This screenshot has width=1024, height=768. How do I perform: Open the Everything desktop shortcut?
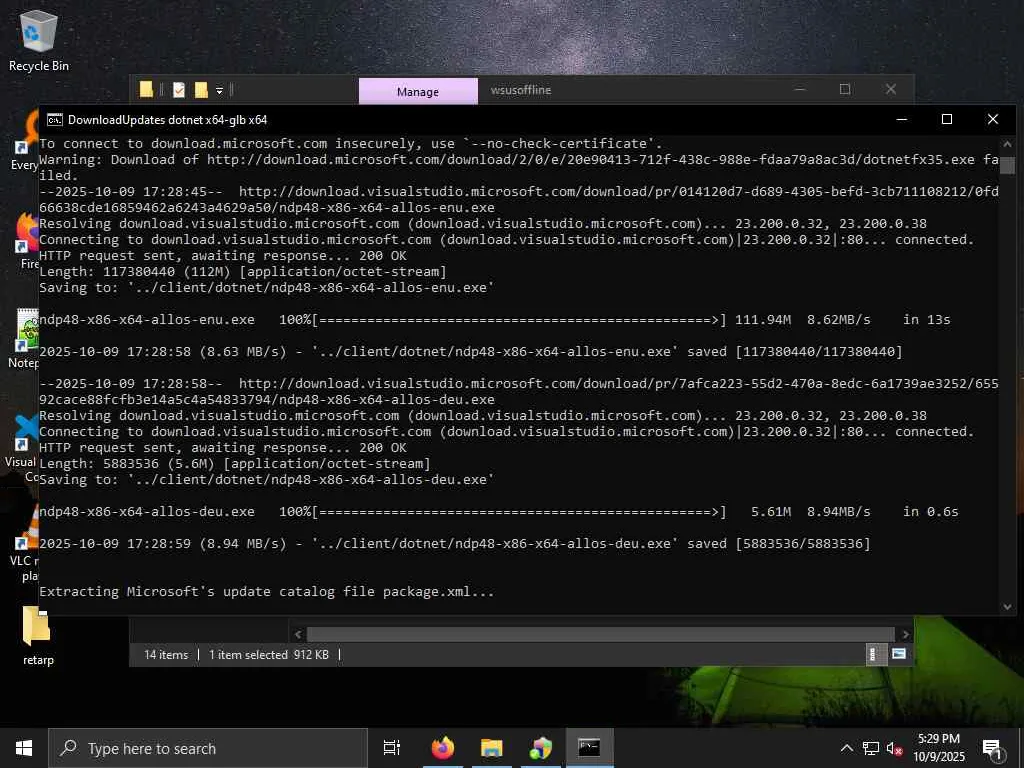pyautogui.click(x=26, y=141)
